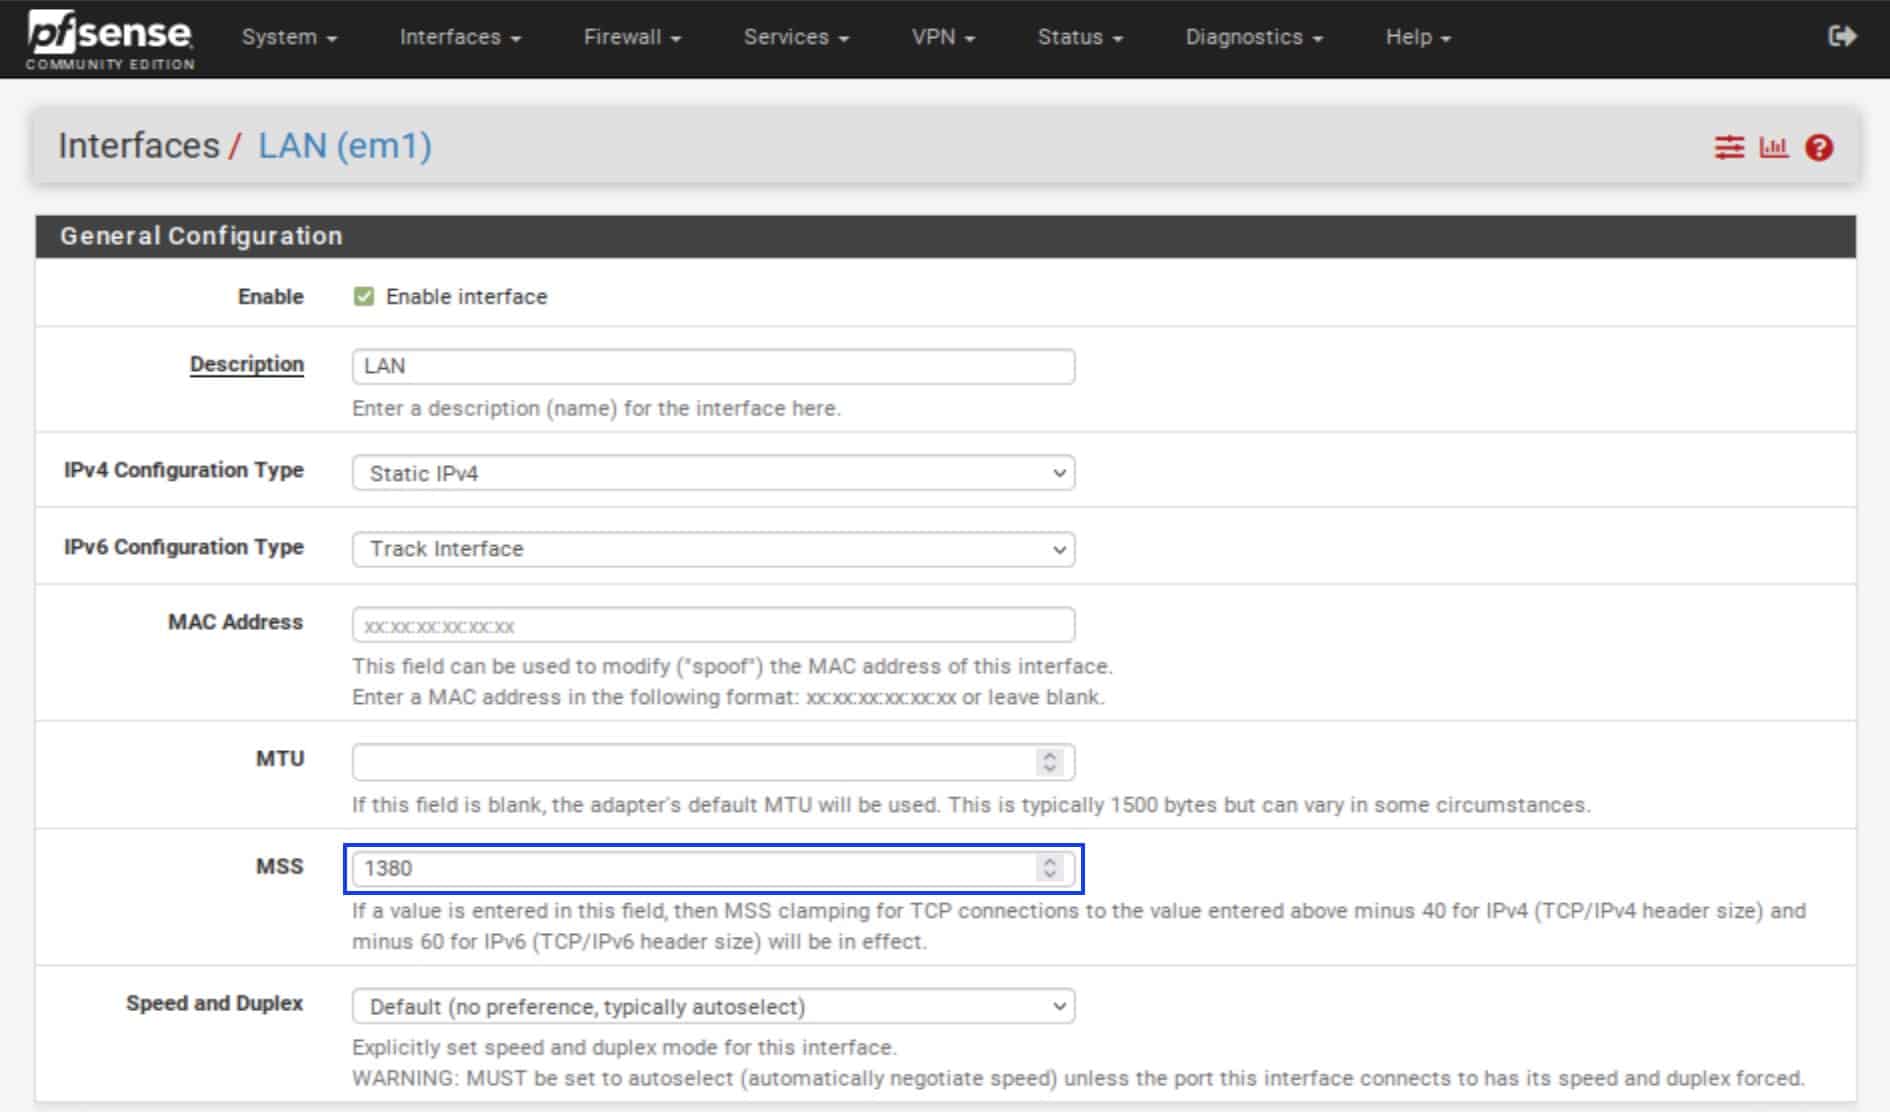The width and height of the screenshot is (1890, 1112).
Task: Expand the Speed and Duplex dropdown
Action: coord(713,1006)
